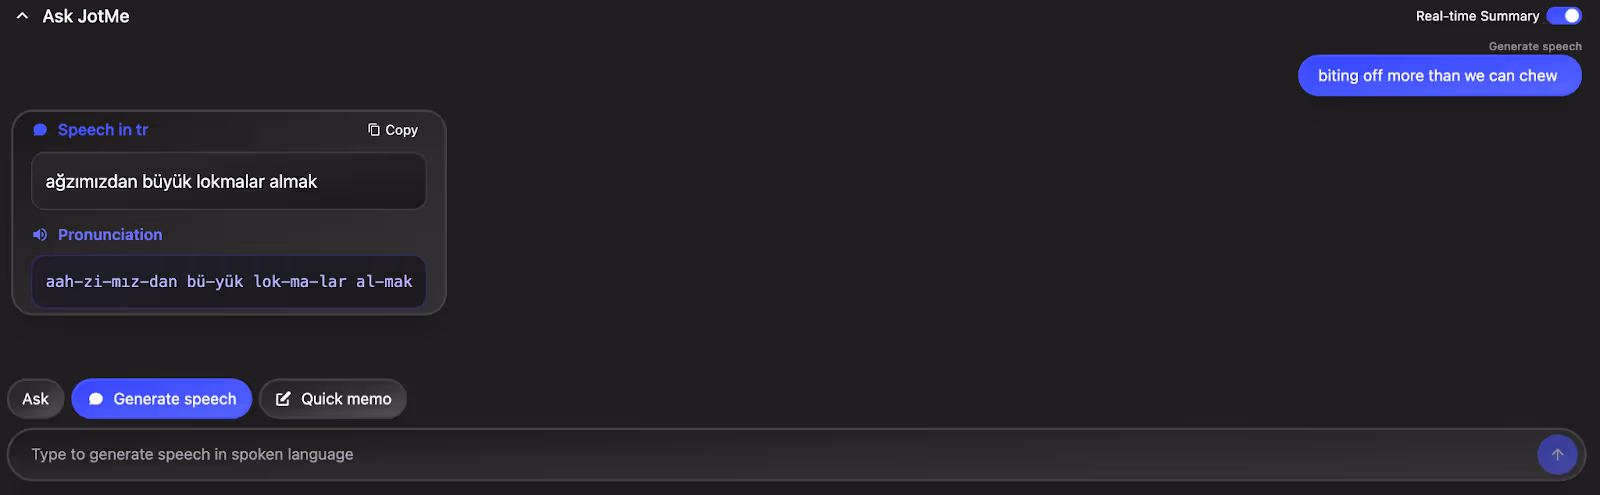
Task: Click the Copy button text
Action: [x=402, y=130]
